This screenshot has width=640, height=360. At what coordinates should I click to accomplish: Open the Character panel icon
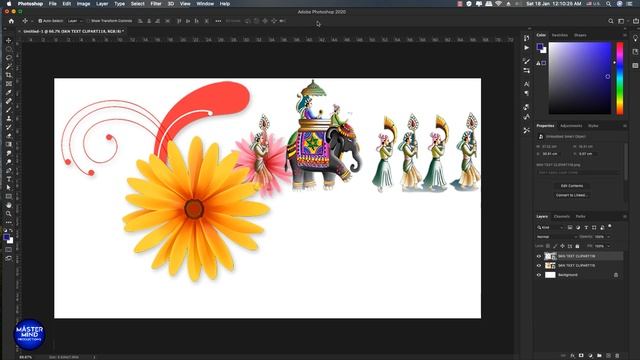pos(527,84)
